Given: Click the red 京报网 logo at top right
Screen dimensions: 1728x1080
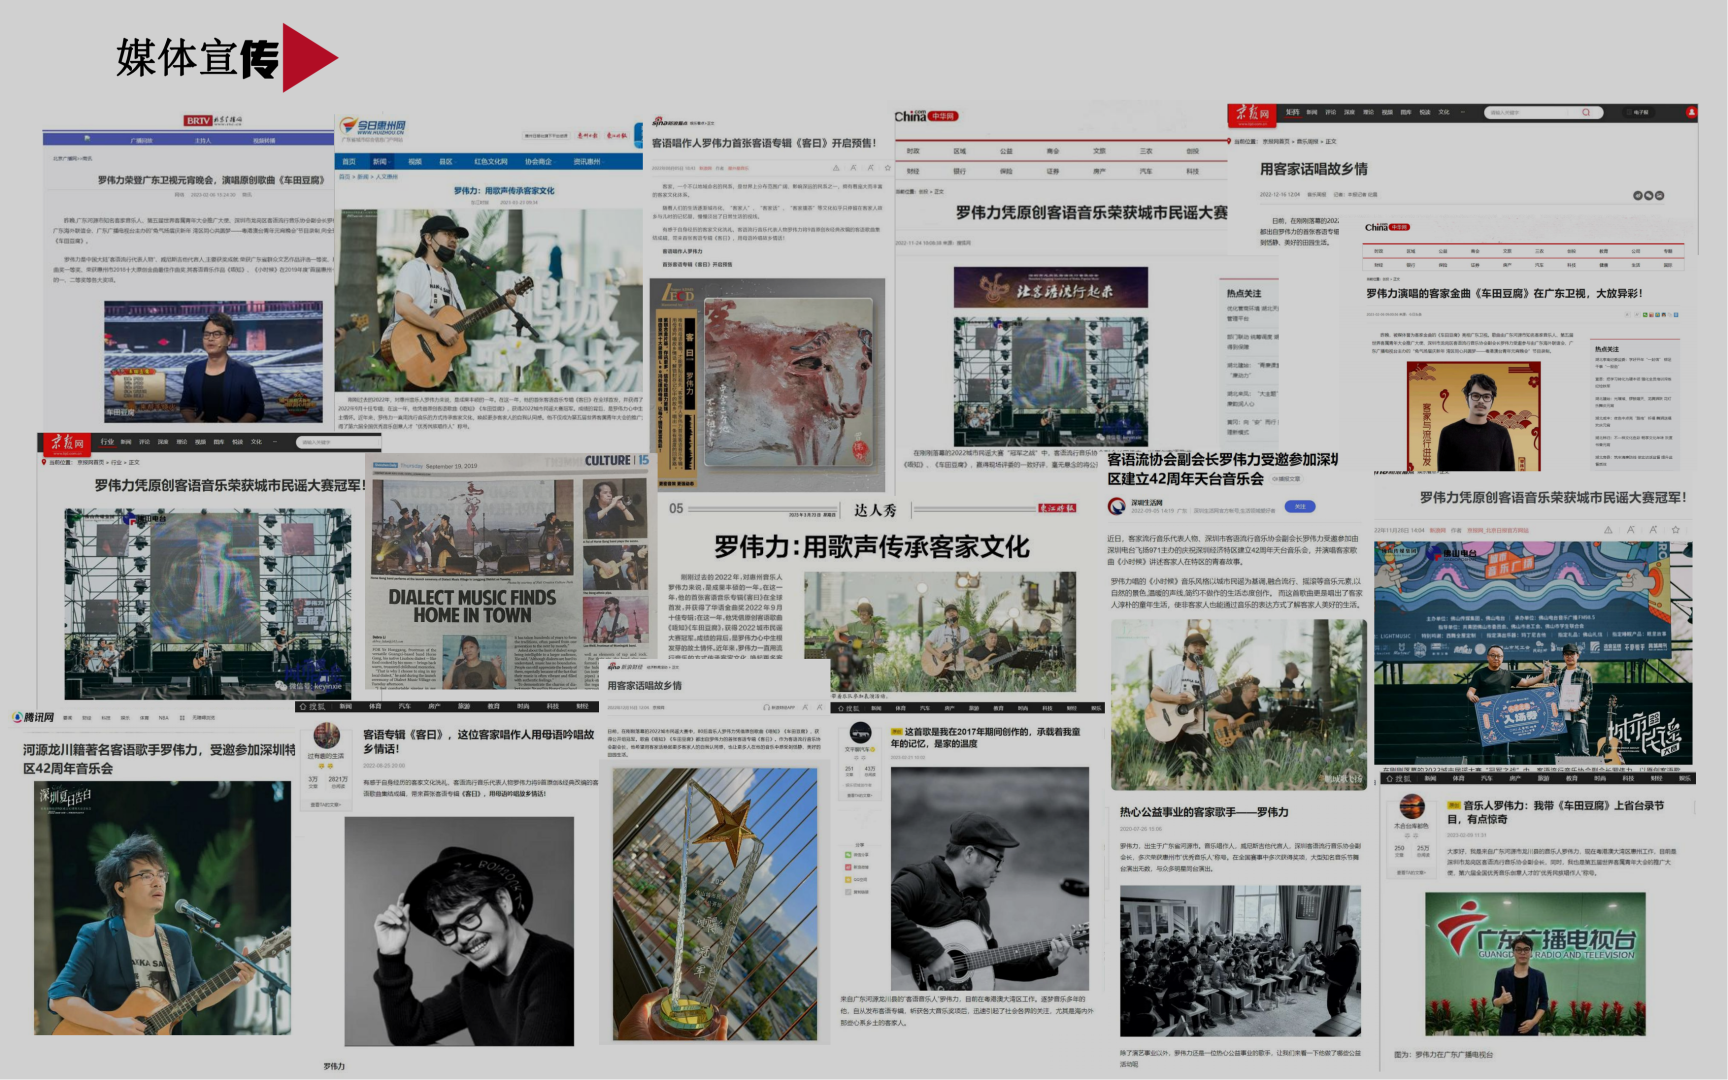Looking at the screenshot, I should [1250, 113].
